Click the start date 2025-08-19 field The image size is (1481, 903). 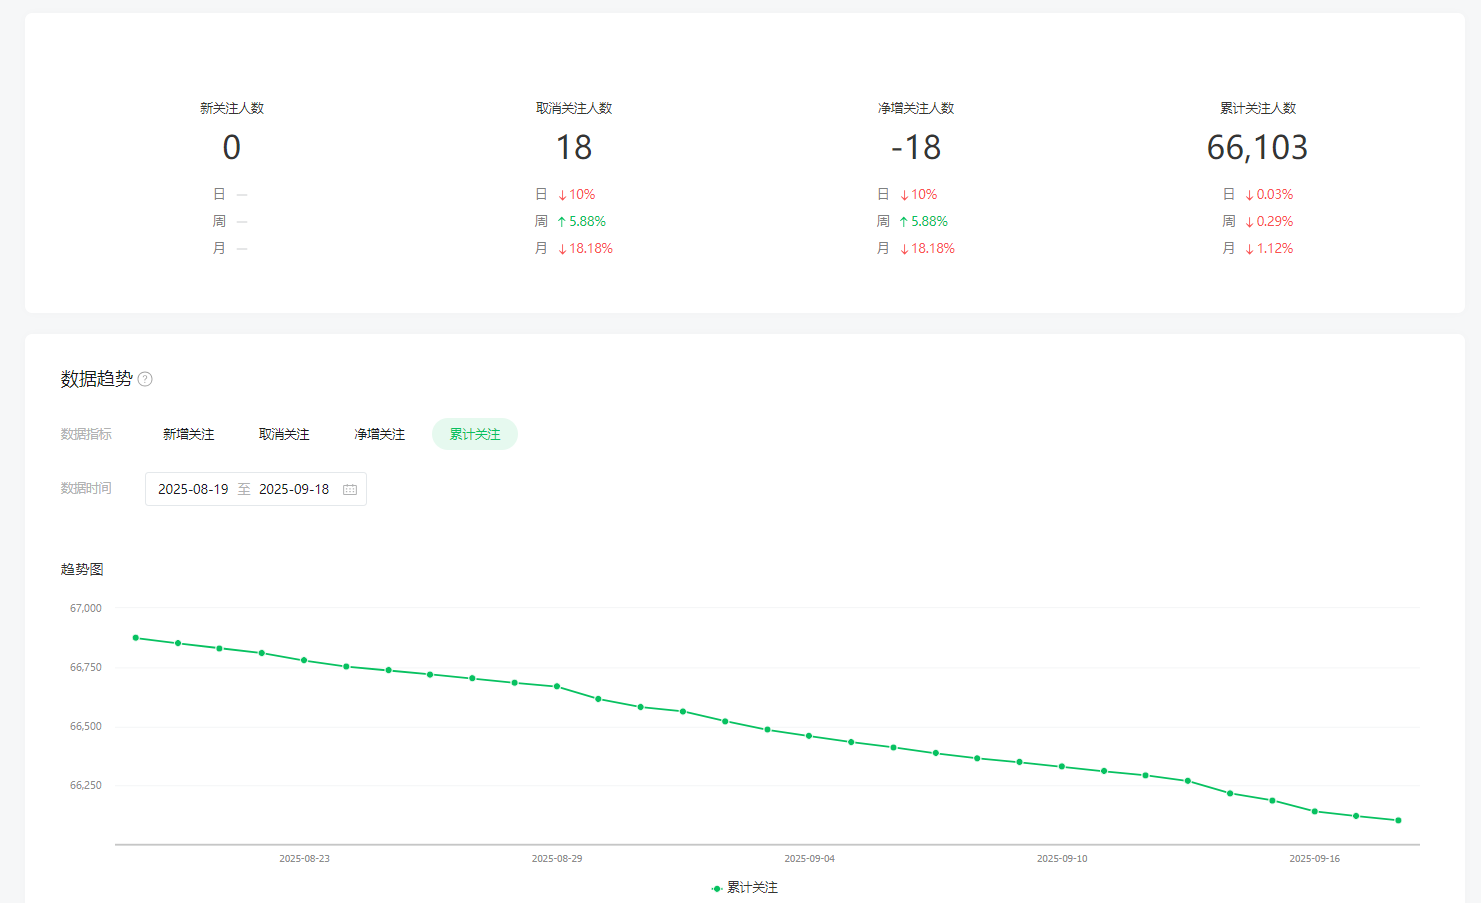(193, 489)
